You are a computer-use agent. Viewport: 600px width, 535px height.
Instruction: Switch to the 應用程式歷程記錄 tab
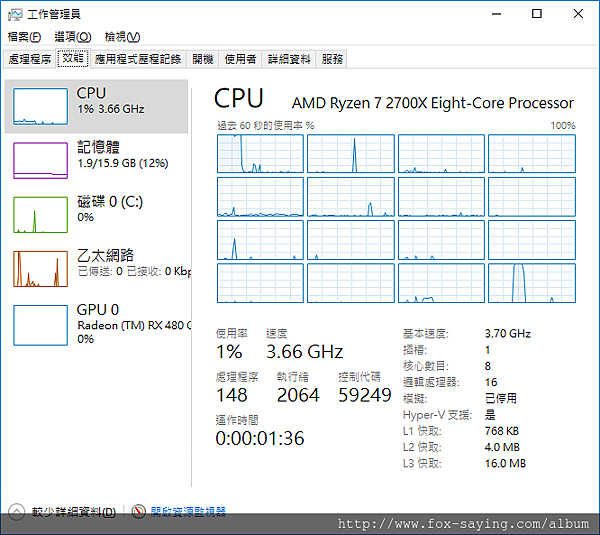click(138, 59)
